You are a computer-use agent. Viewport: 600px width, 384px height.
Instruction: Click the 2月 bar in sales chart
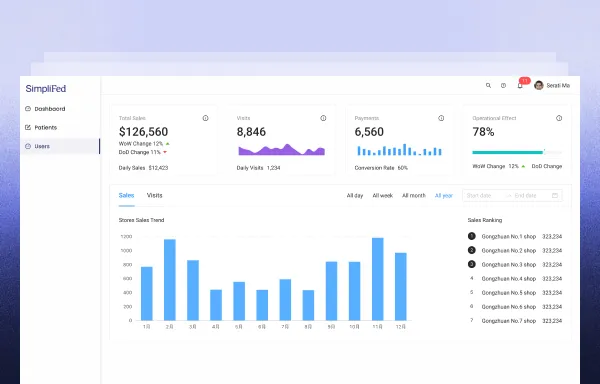170,280
